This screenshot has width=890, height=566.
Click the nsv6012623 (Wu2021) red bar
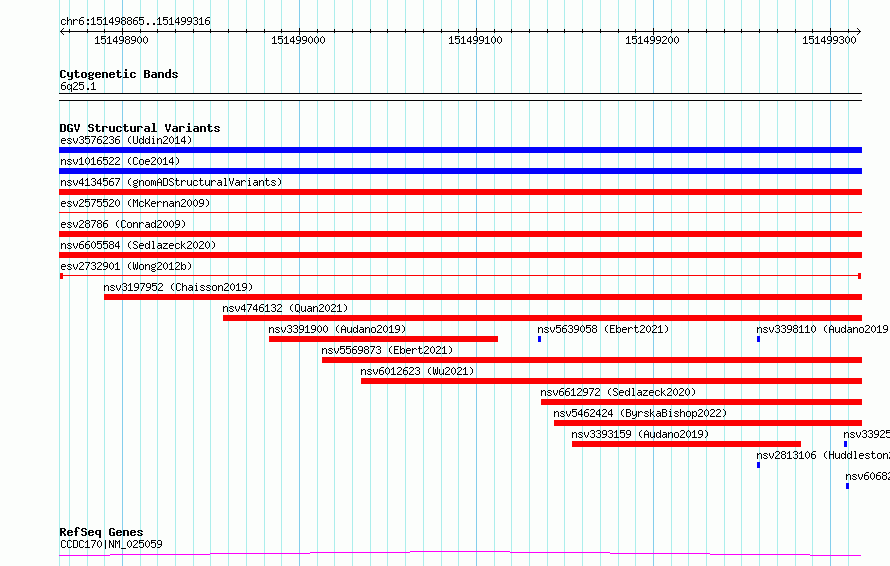[611, 381]
